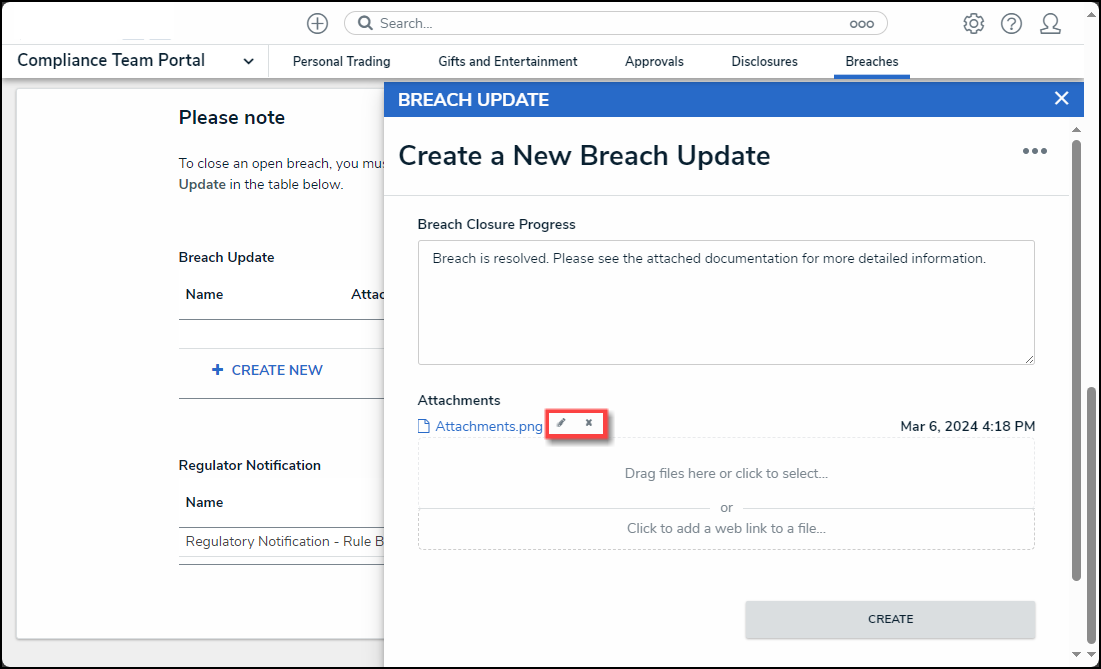Open the help question mark icon
Viewport: 1101px width, 669px height.
[x=1011, y=24]
